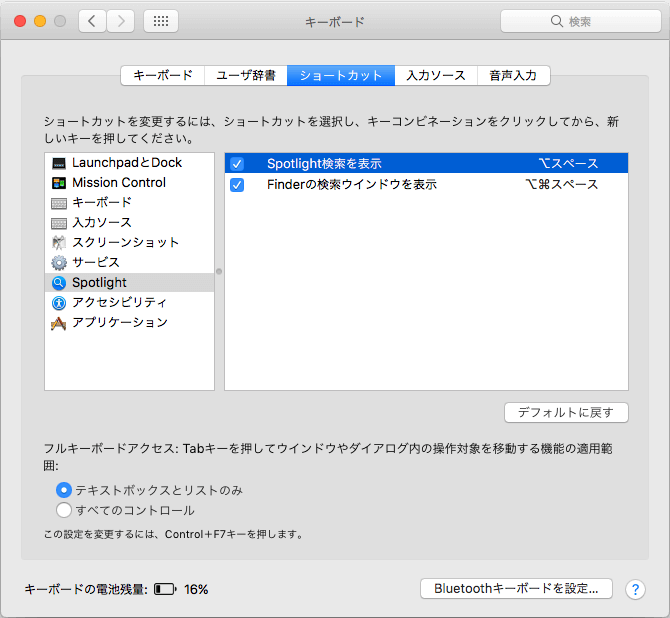This screenshot has height=618, width=670.
Task: Click the Mission Control category icon
Action: pos(59,183)
